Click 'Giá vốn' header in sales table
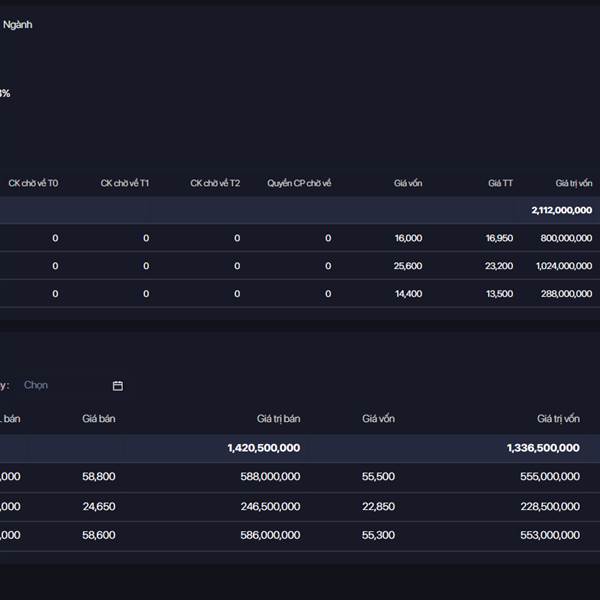 pyautogui.click(x=378, y=419)
